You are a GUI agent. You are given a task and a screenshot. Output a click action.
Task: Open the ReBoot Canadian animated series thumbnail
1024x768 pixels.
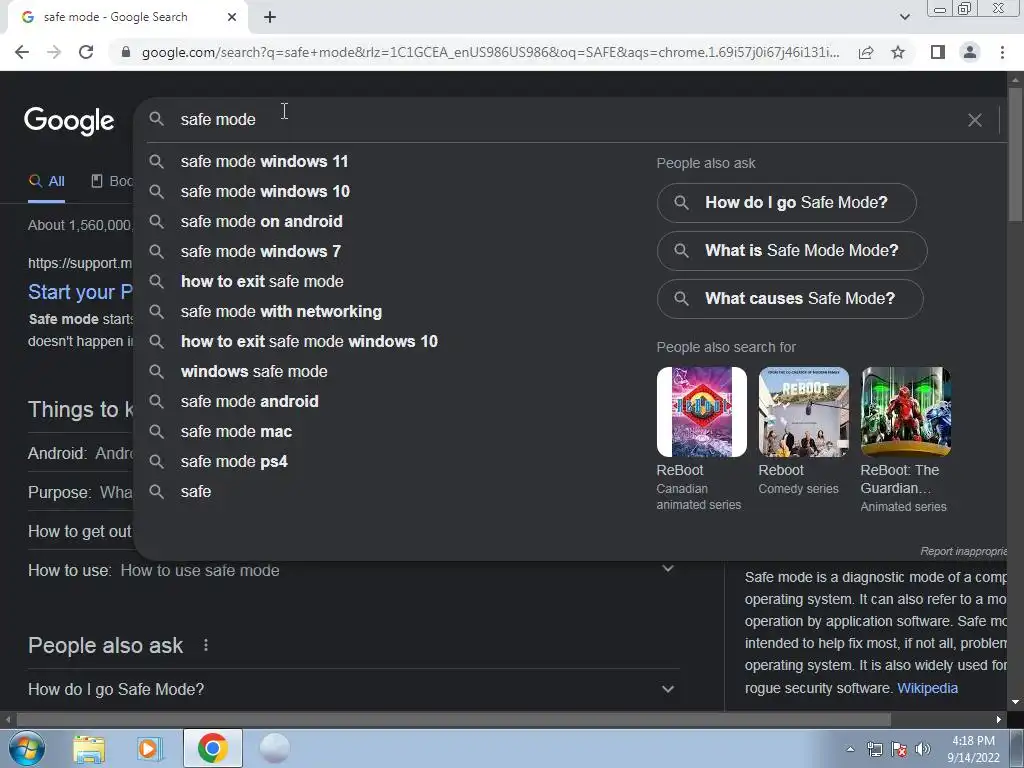[702, 412]
